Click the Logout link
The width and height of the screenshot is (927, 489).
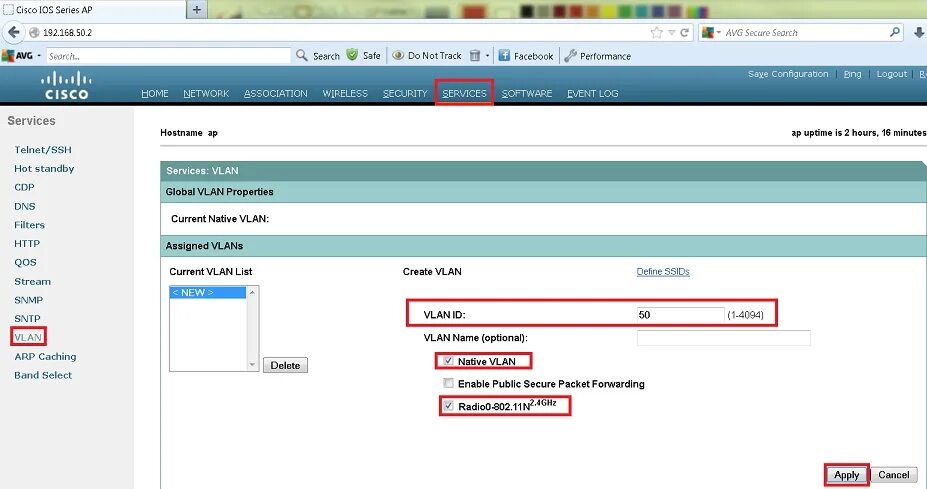[x=892, y=74]
